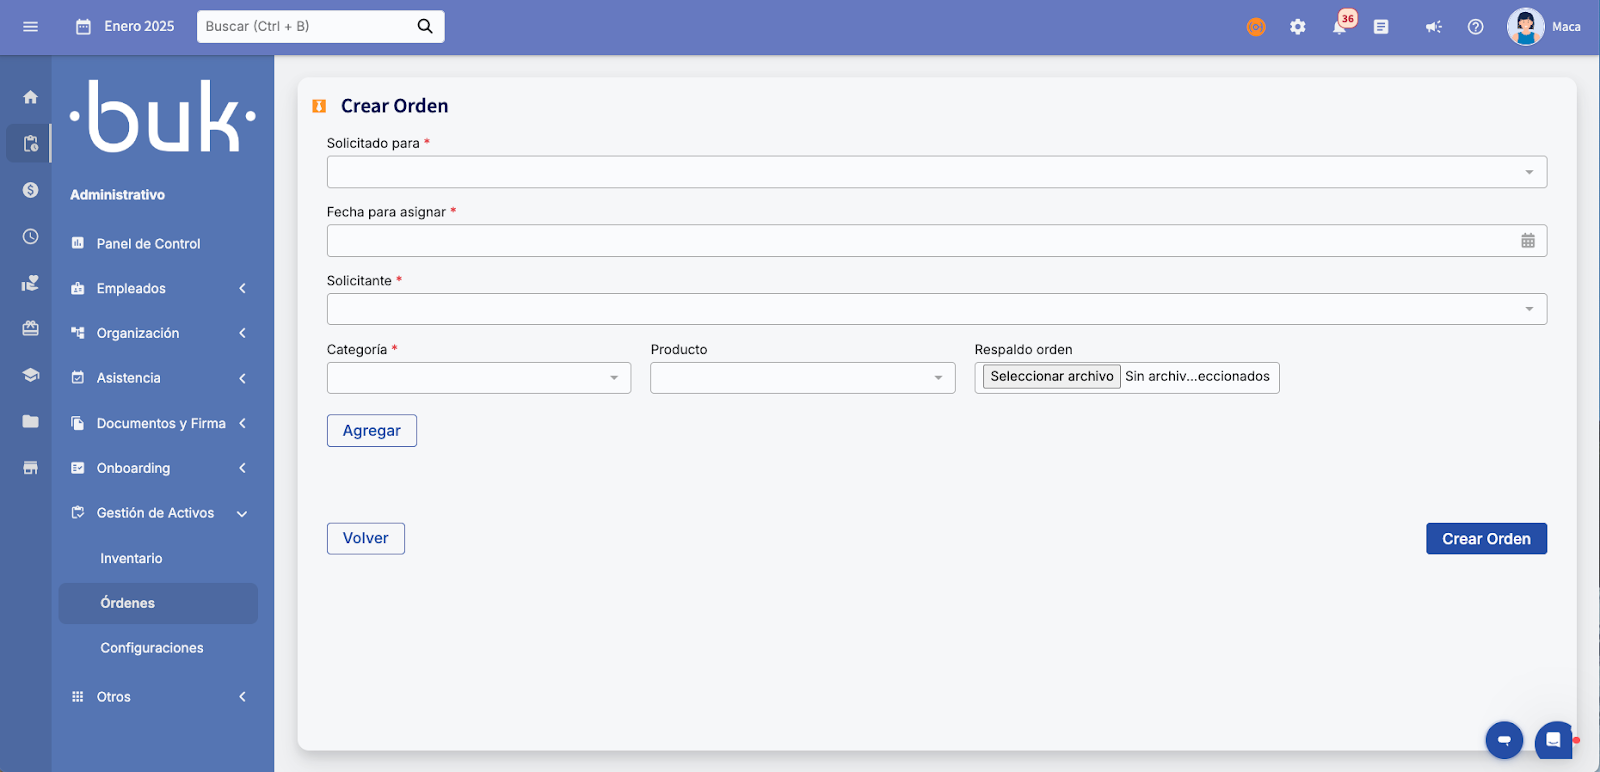1600x772 pixels.
Task: Click the Agregar button
Action: (371, 431)
